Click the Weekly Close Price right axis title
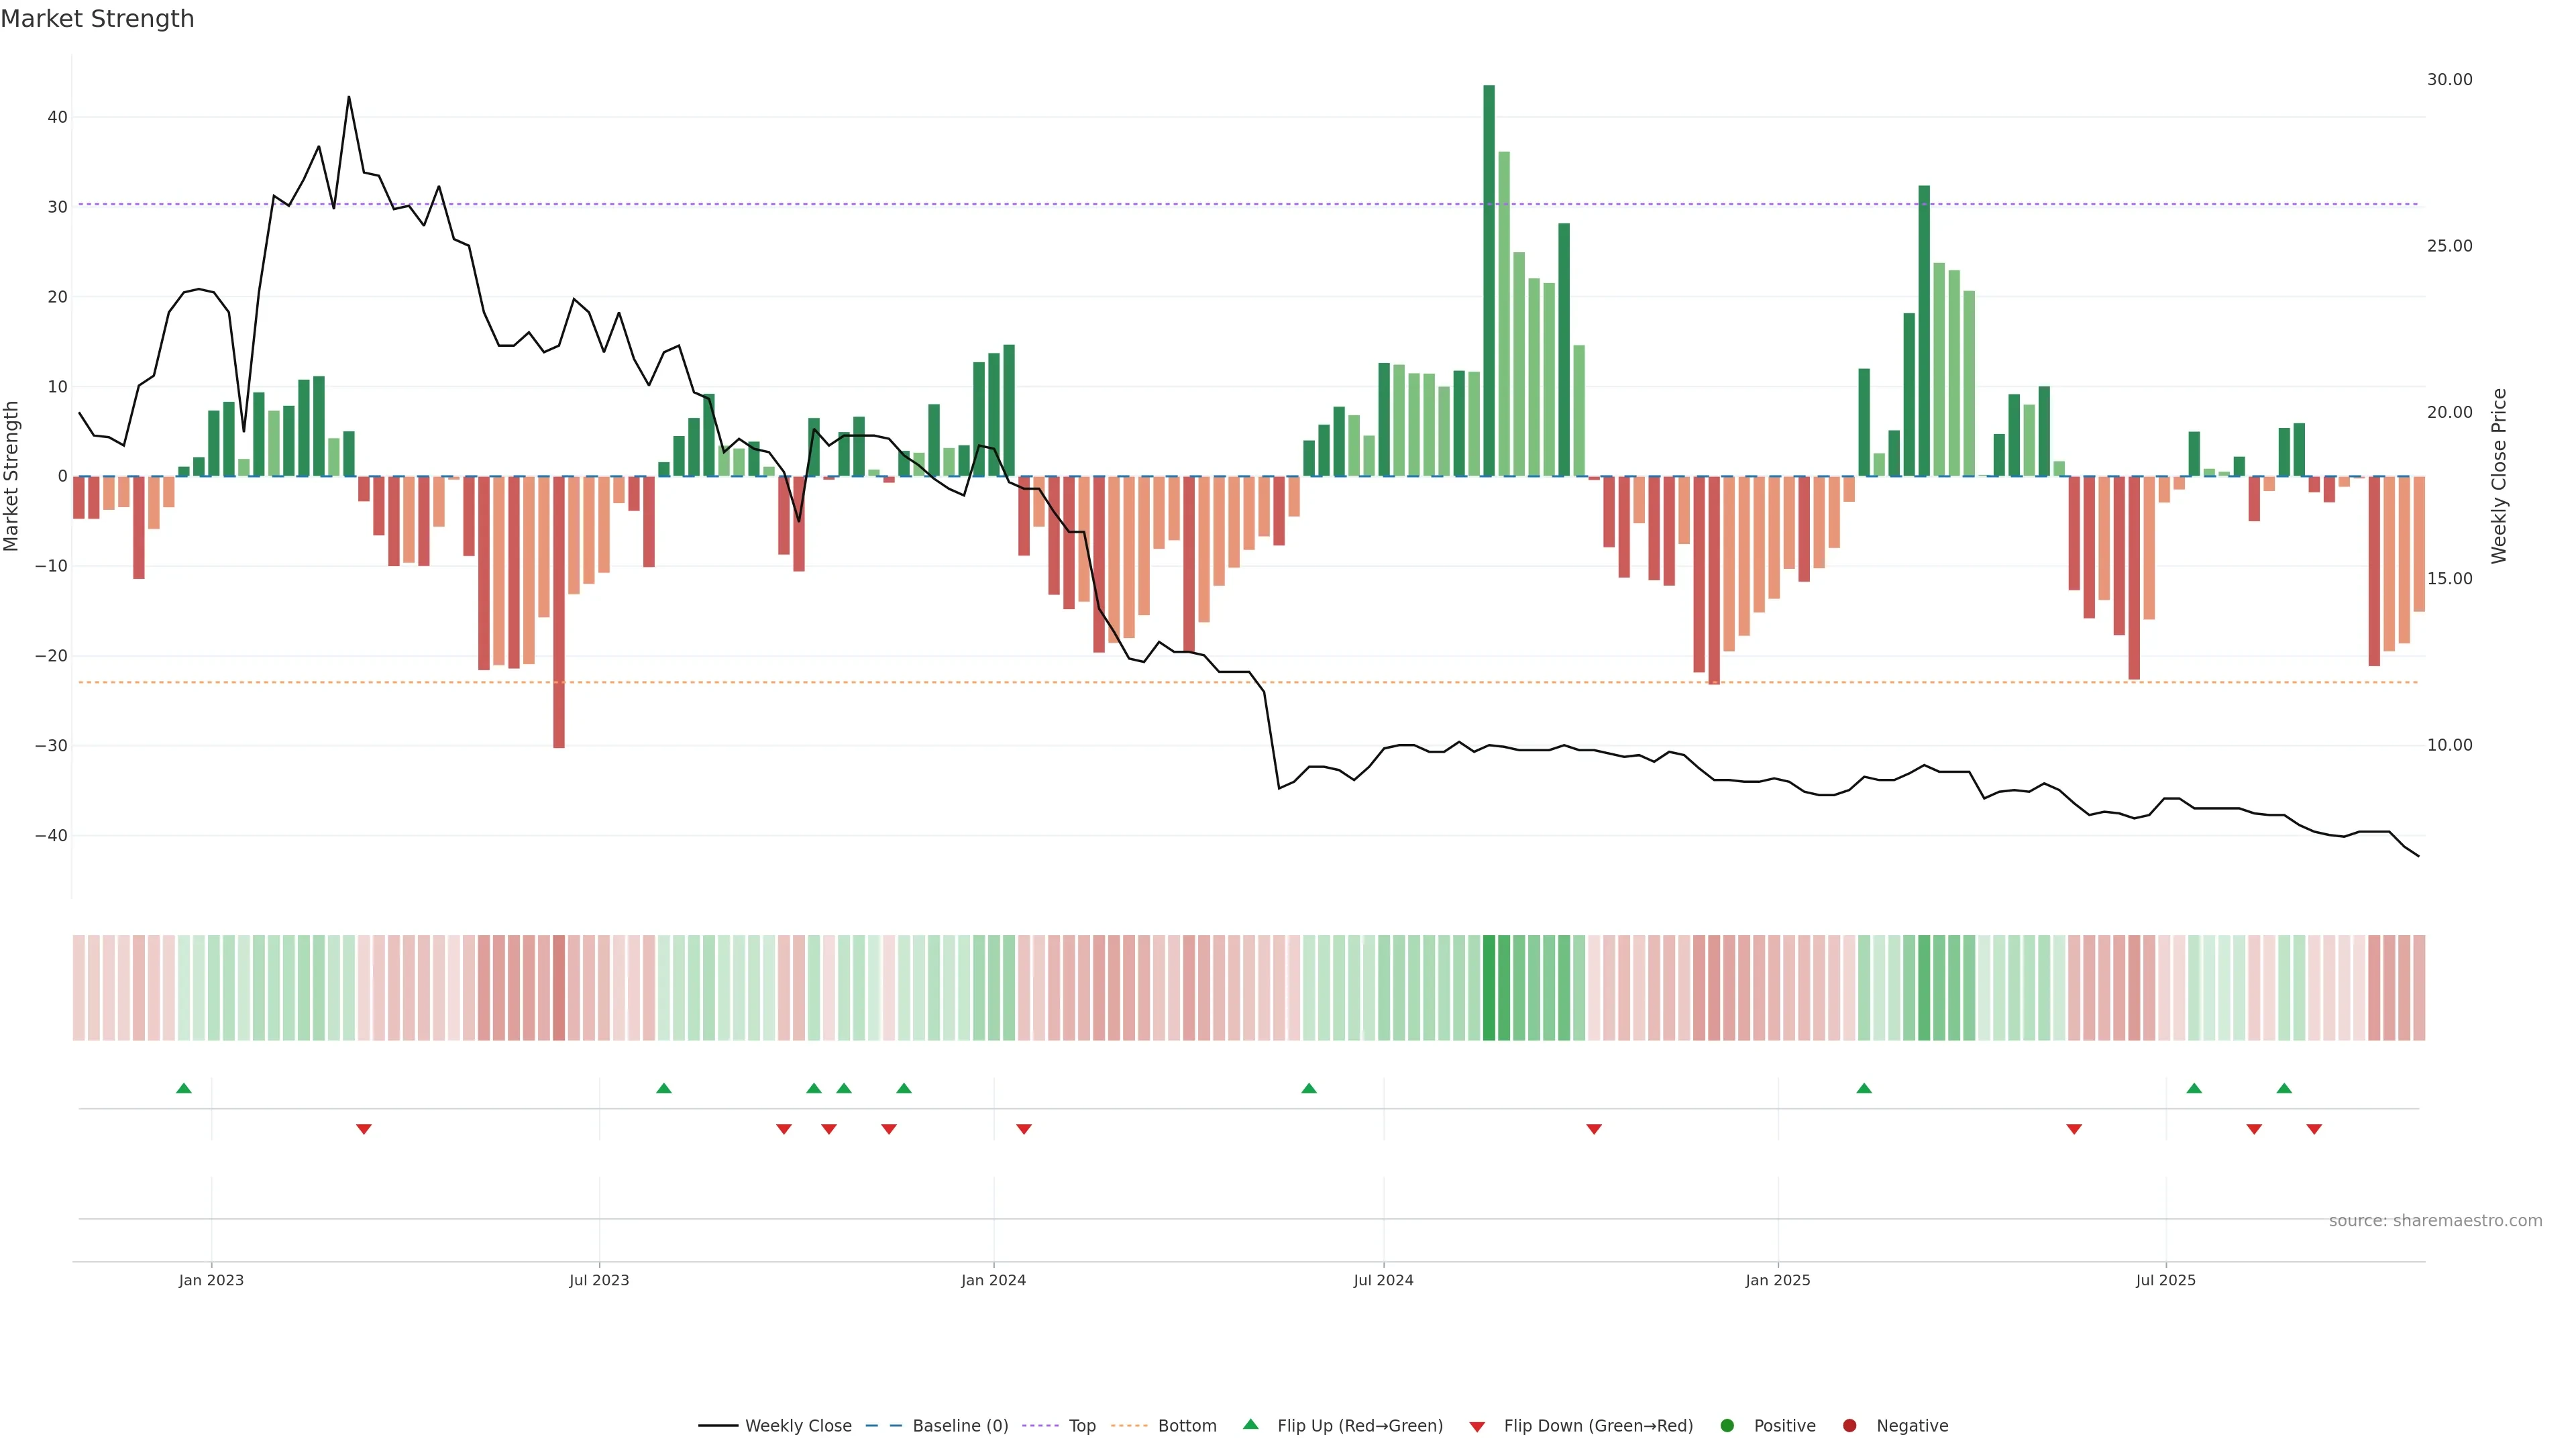This screenshot has width=2576, height=1449. click(2499, 476)
